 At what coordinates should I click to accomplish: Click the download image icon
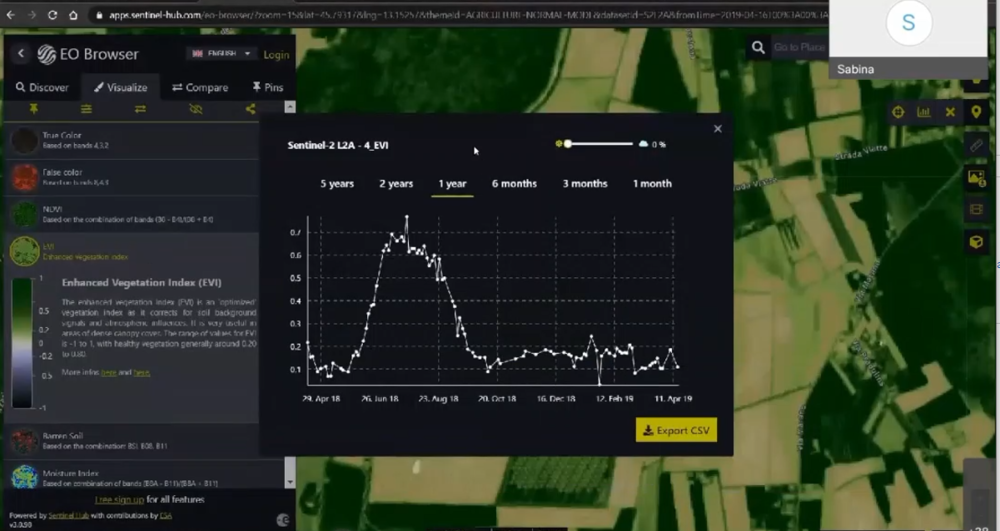pos(976,178)
